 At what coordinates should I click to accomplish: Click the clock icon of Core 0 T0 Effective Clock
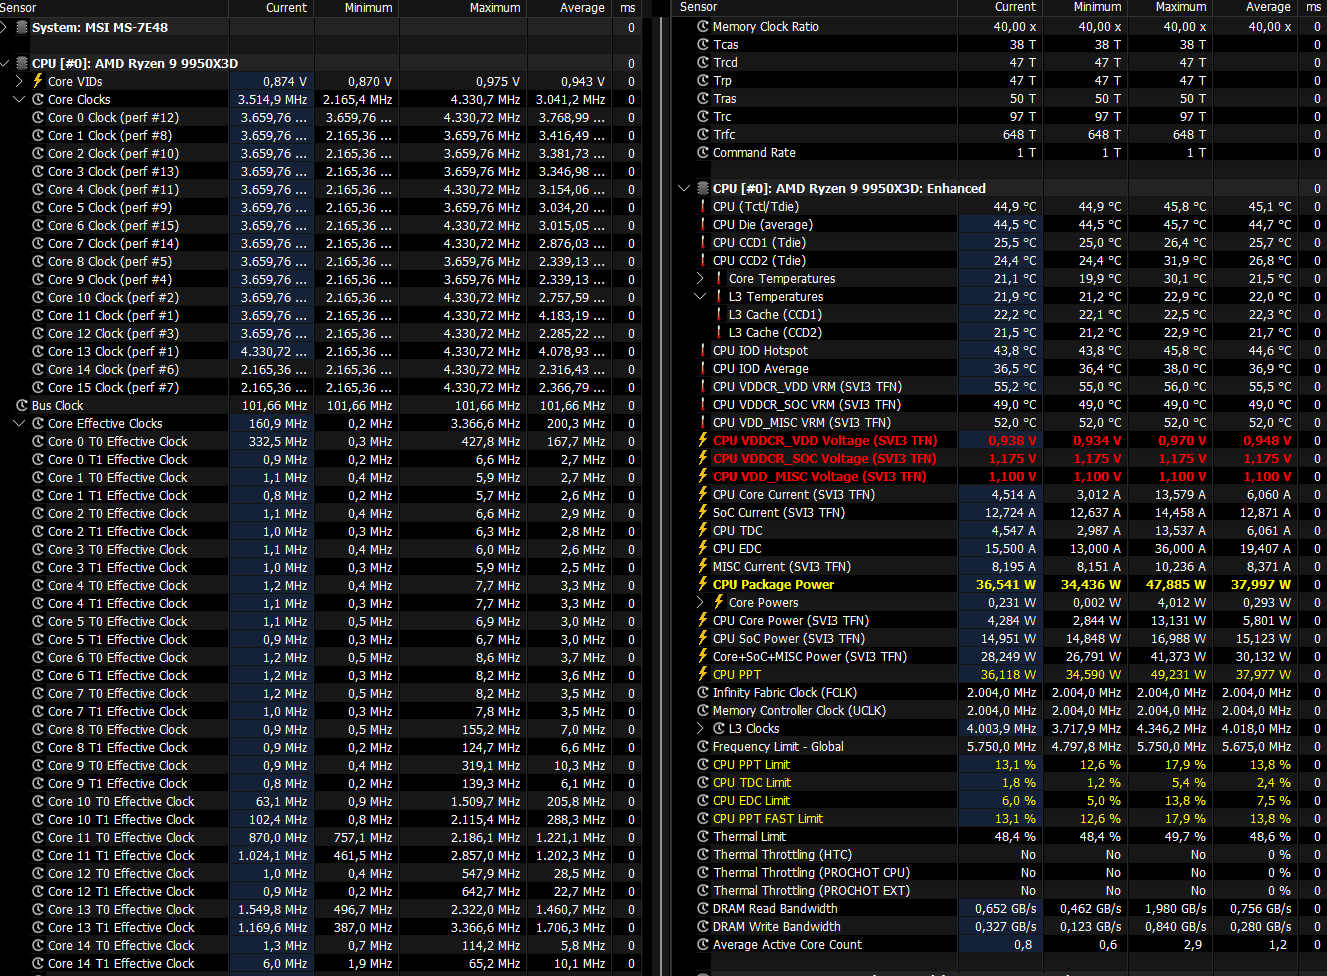pos(38,441)
